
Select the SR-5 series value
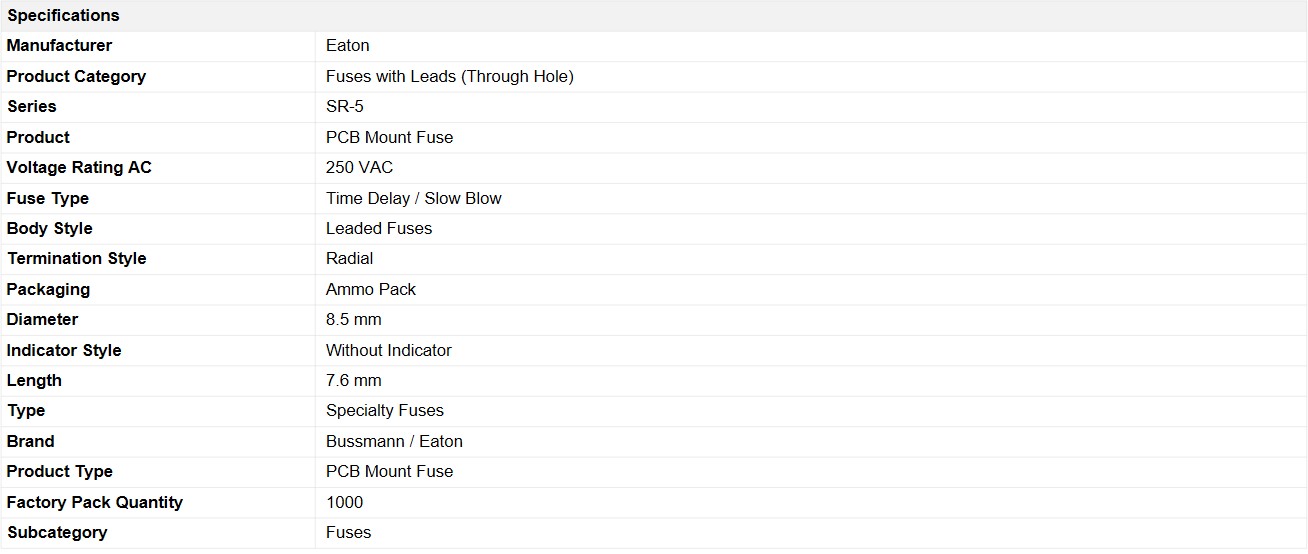pos(345,106)
